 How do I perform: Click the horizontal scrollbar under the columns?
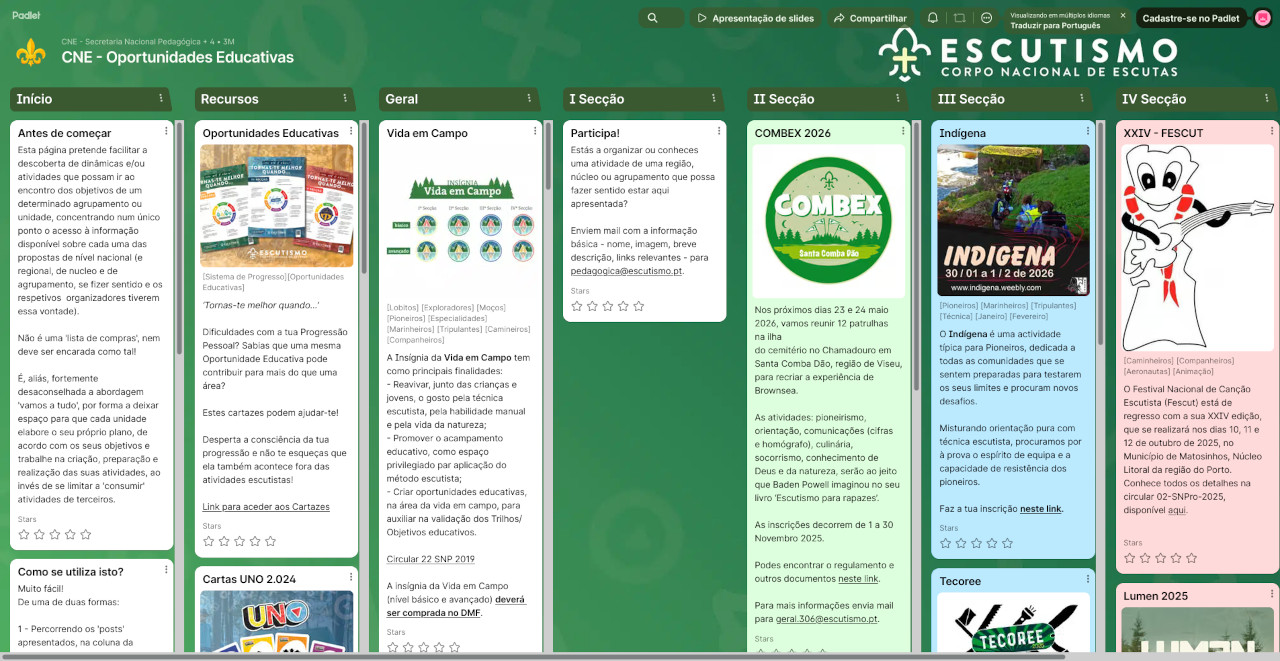point(535,656)
